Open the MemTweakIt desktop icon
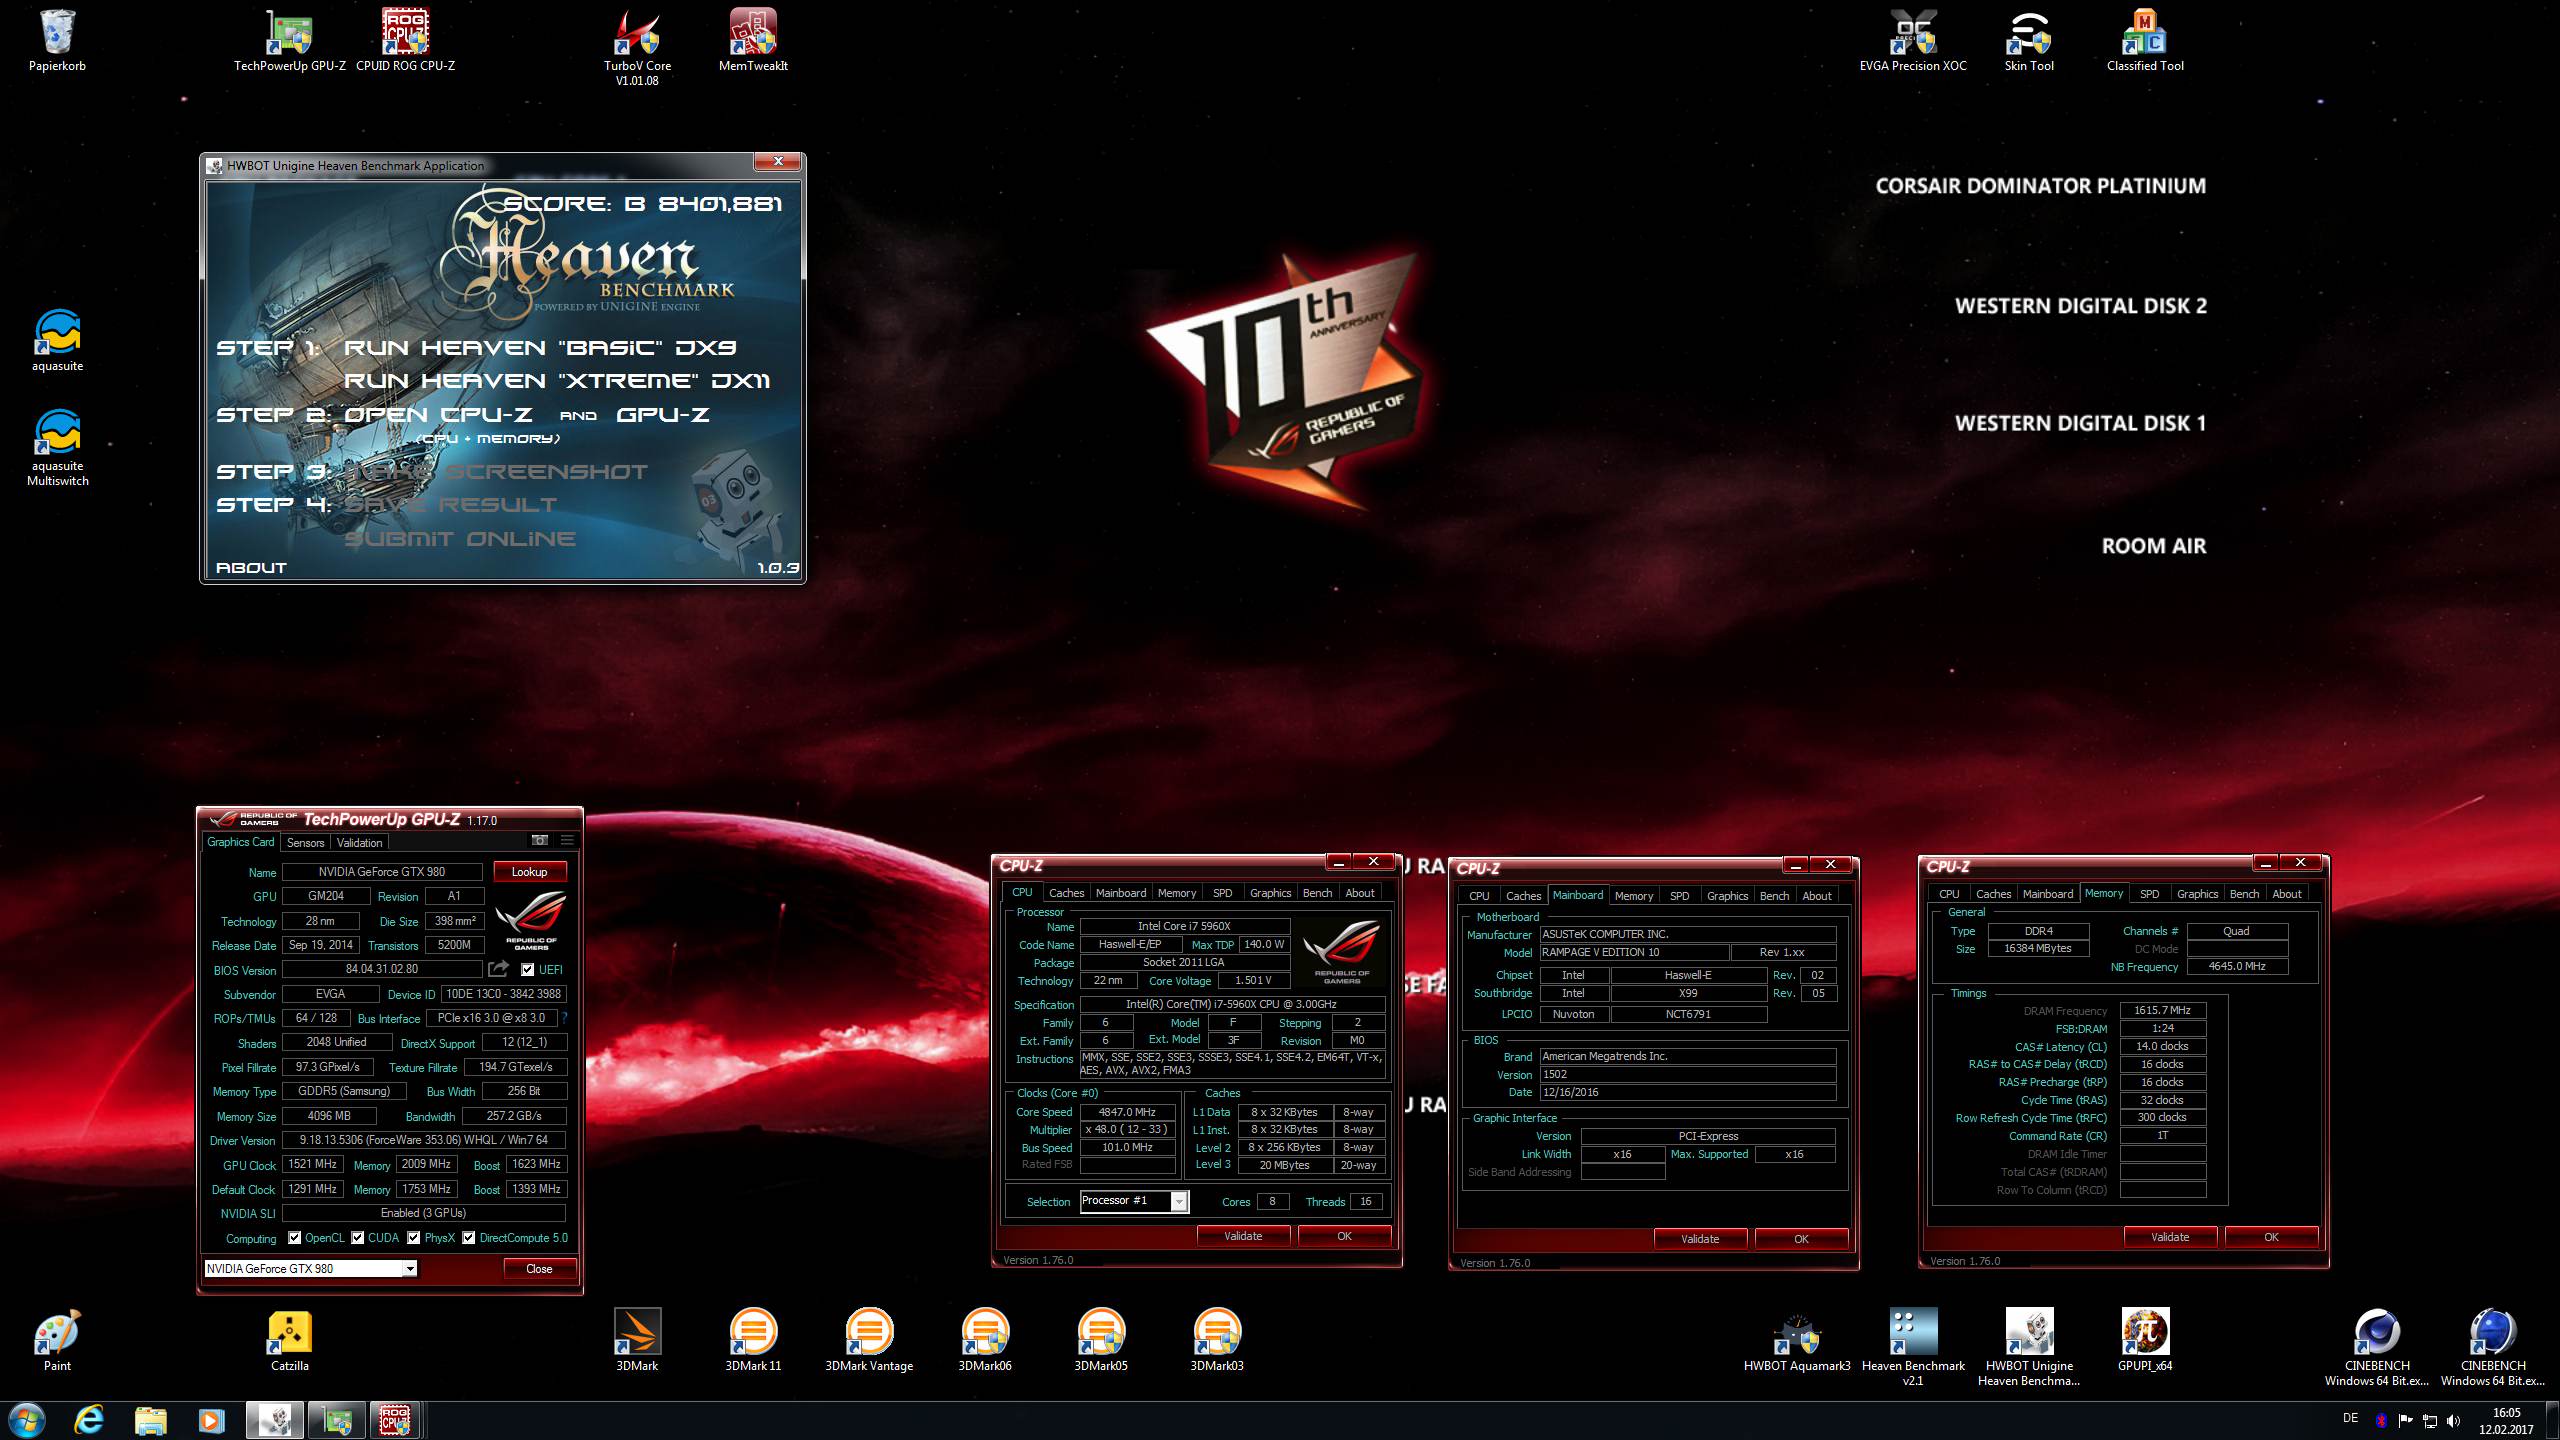This screenshot has height=1440, width=2560. click(x=753, y=40)
